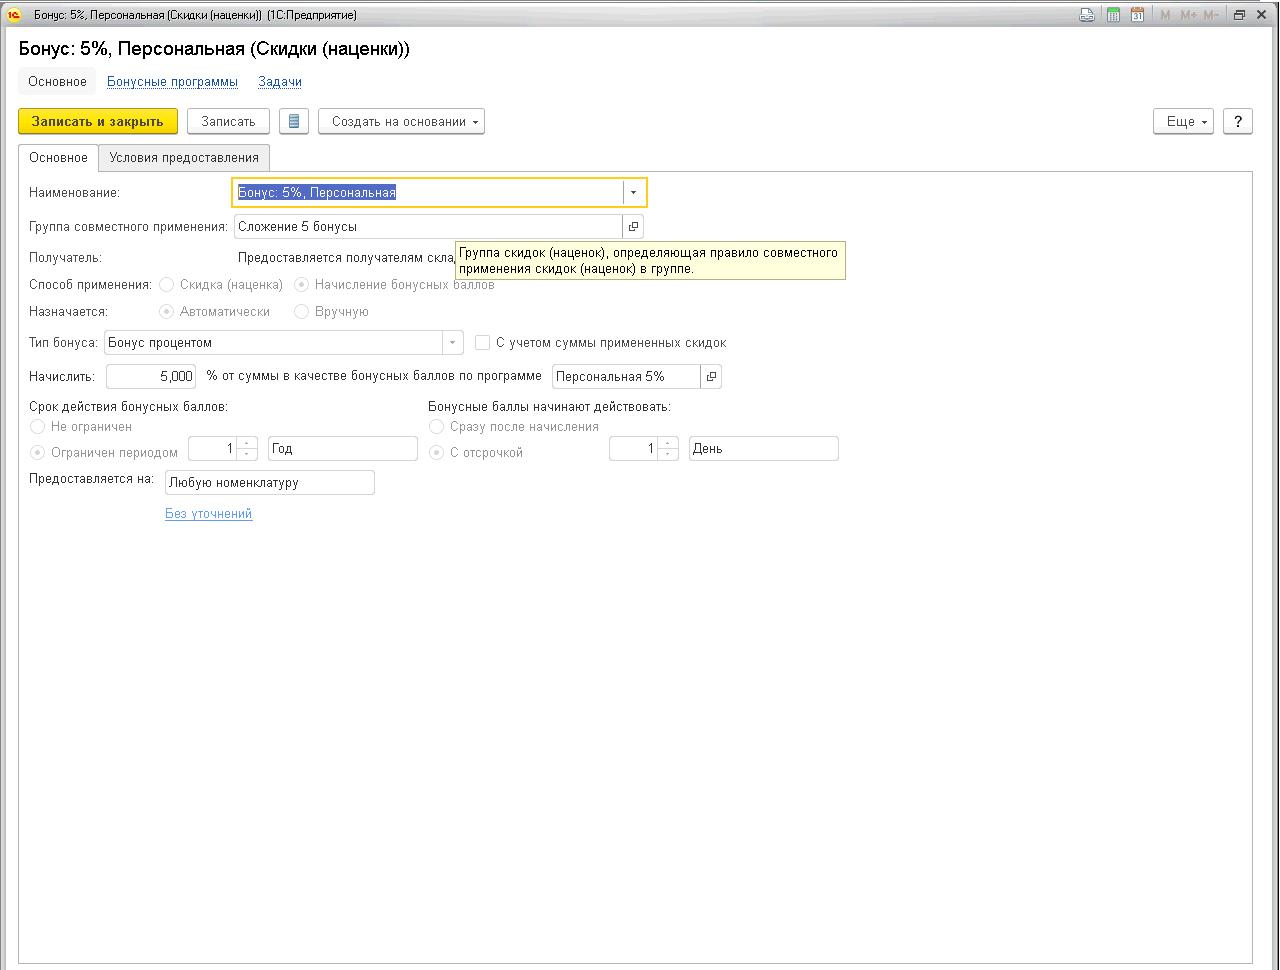The image size is (1280, 970).
Task: Click the print icon in title bar
Action: 1087,15
